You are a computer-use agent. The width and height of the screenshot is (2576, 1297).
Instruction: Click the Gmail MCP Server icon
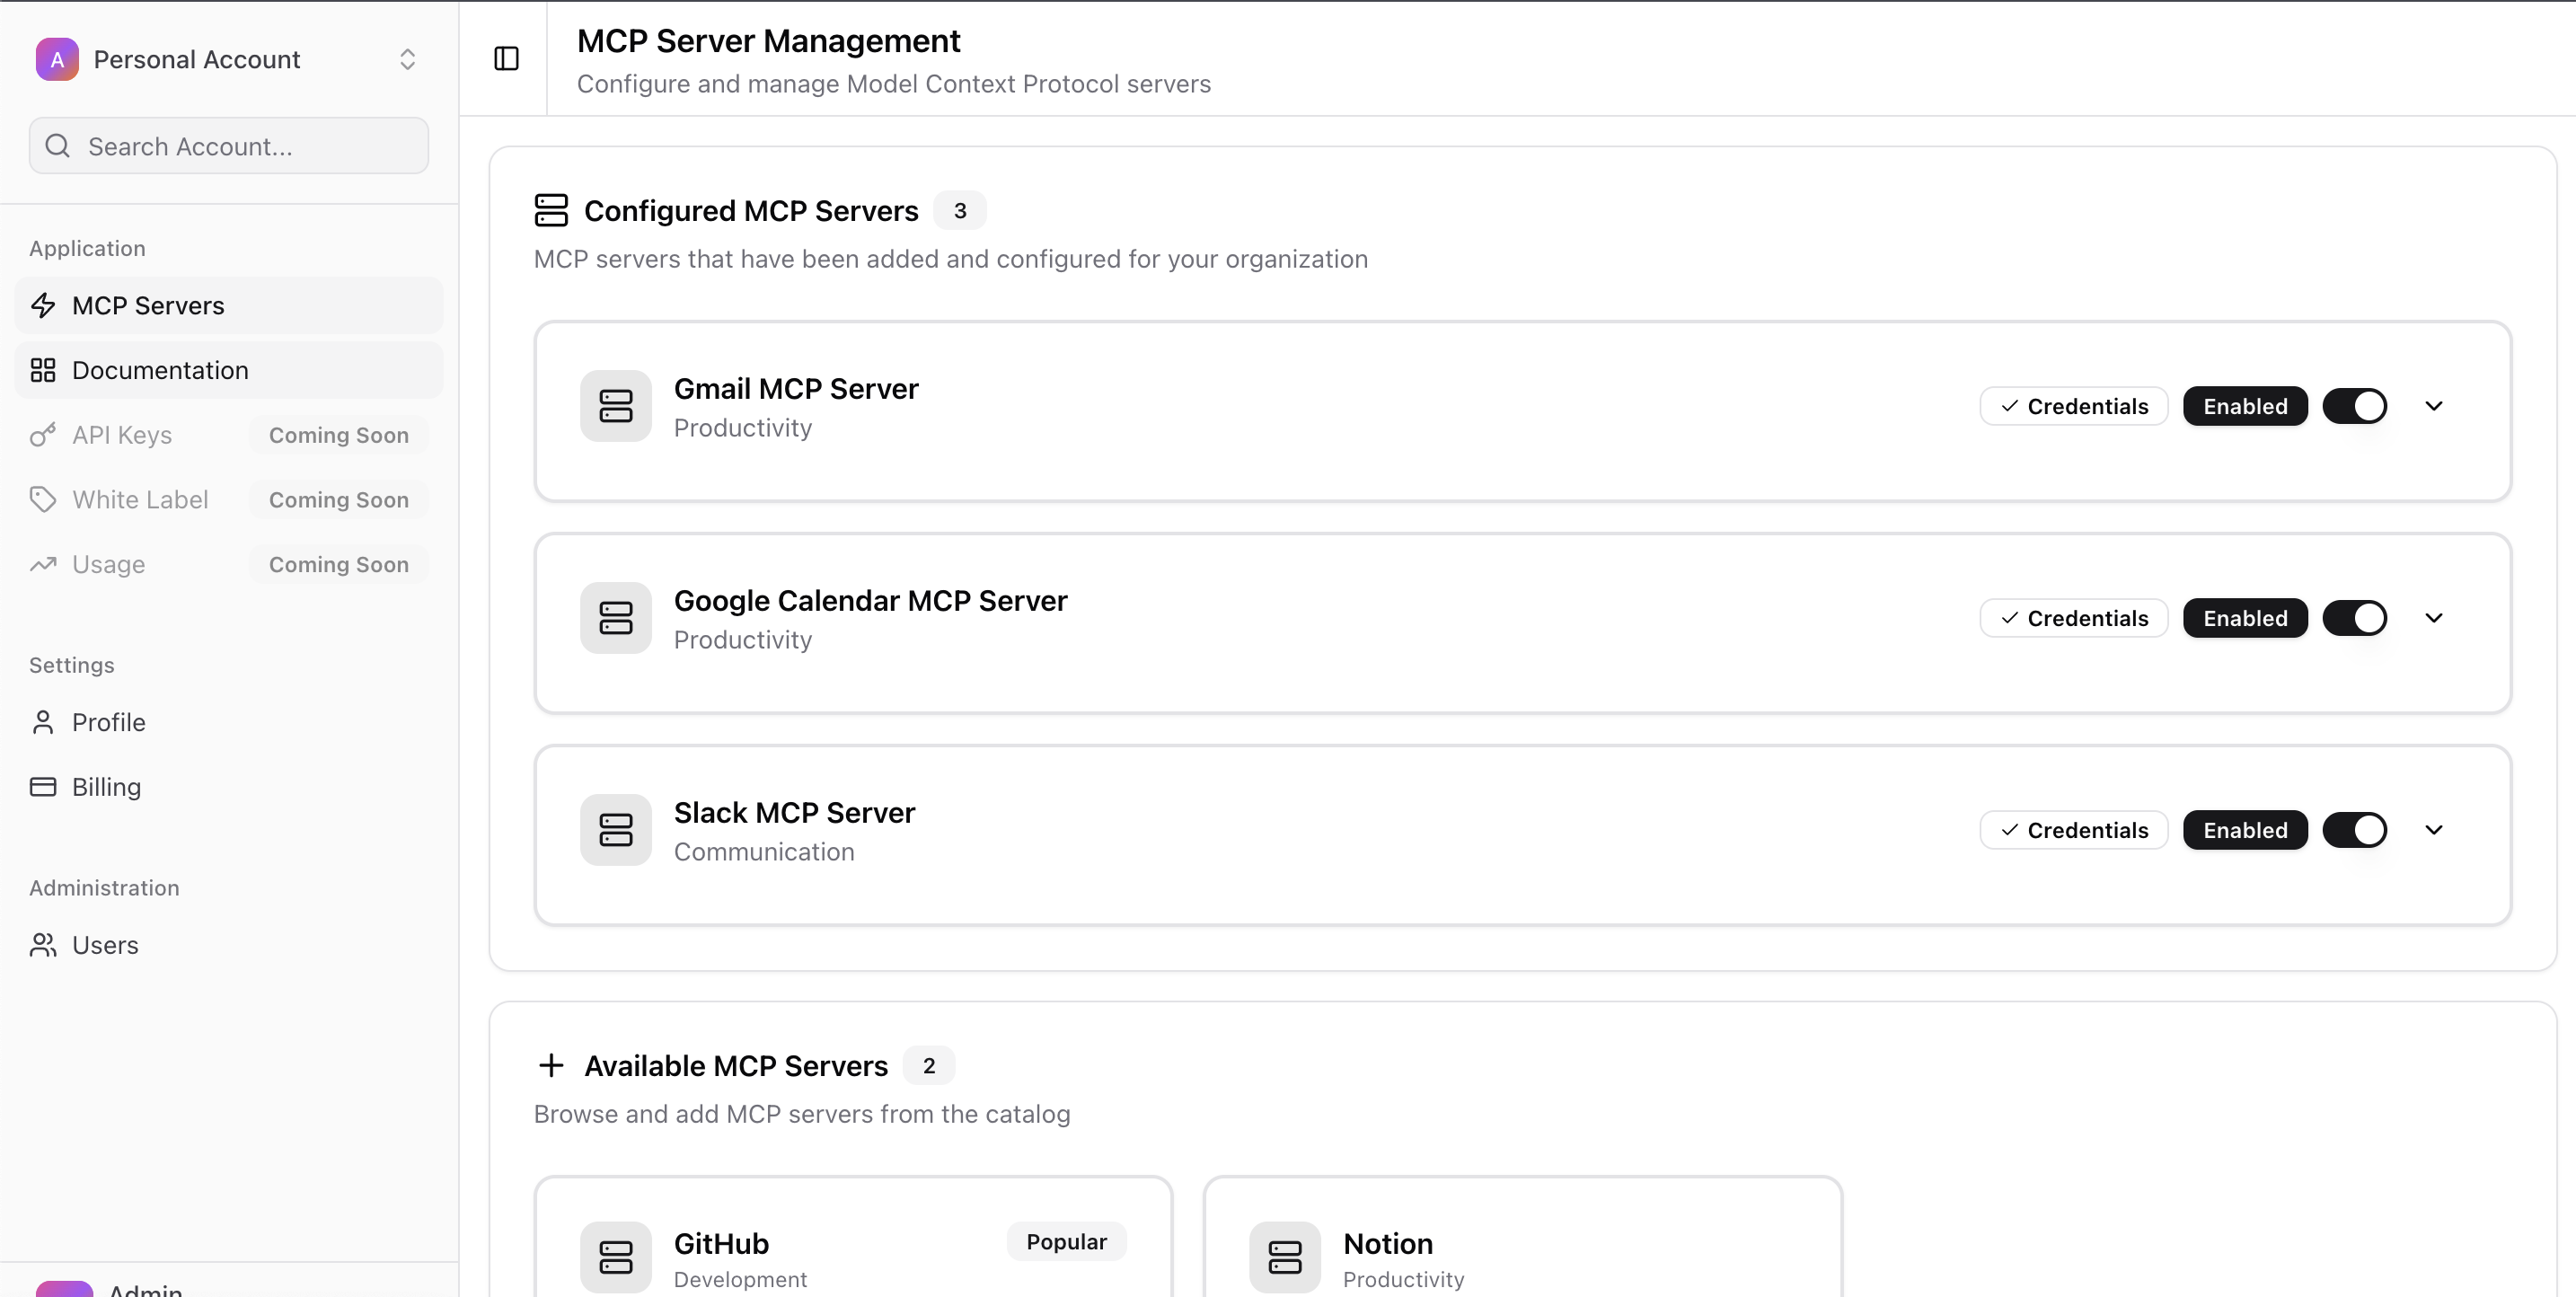[615, 406]
